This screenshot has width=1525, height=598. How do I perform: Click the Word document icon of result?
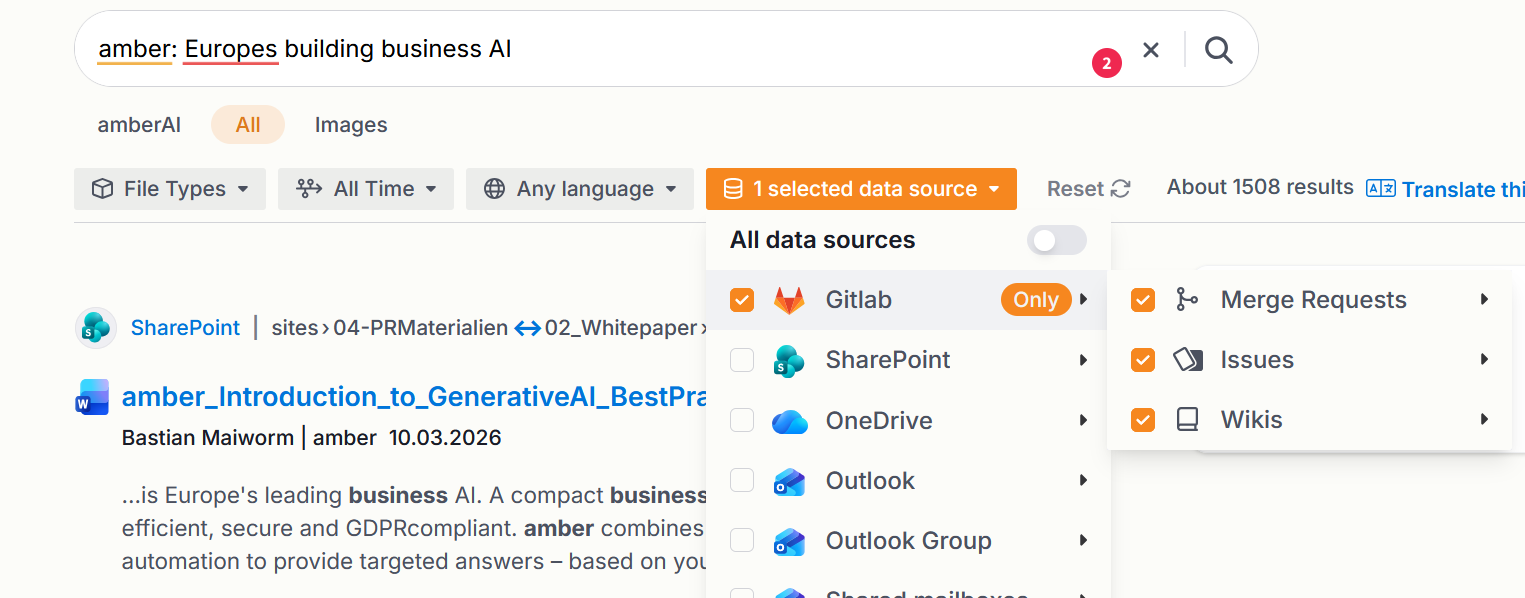click(x=92, y=397)
